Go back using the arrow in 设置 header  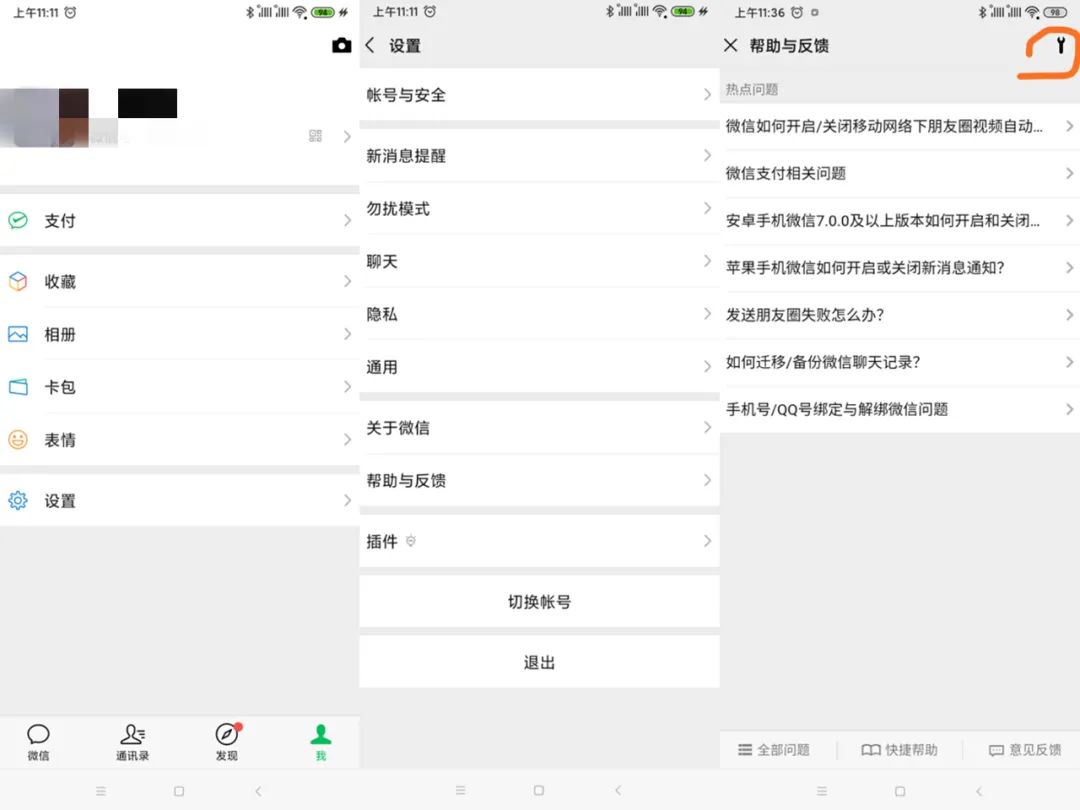(370, 45)
